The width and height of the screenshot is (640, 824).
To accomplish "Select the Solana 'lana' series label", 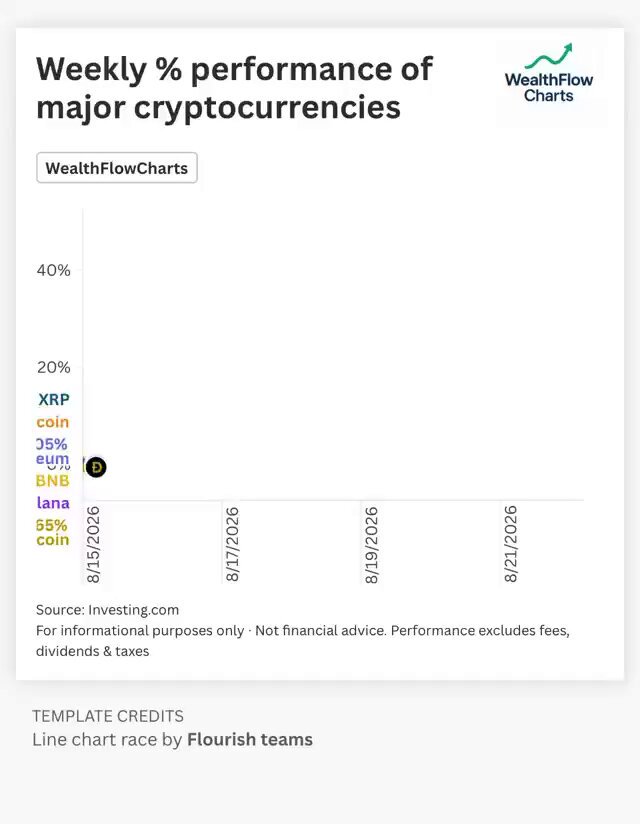I will tap(53, 503).
